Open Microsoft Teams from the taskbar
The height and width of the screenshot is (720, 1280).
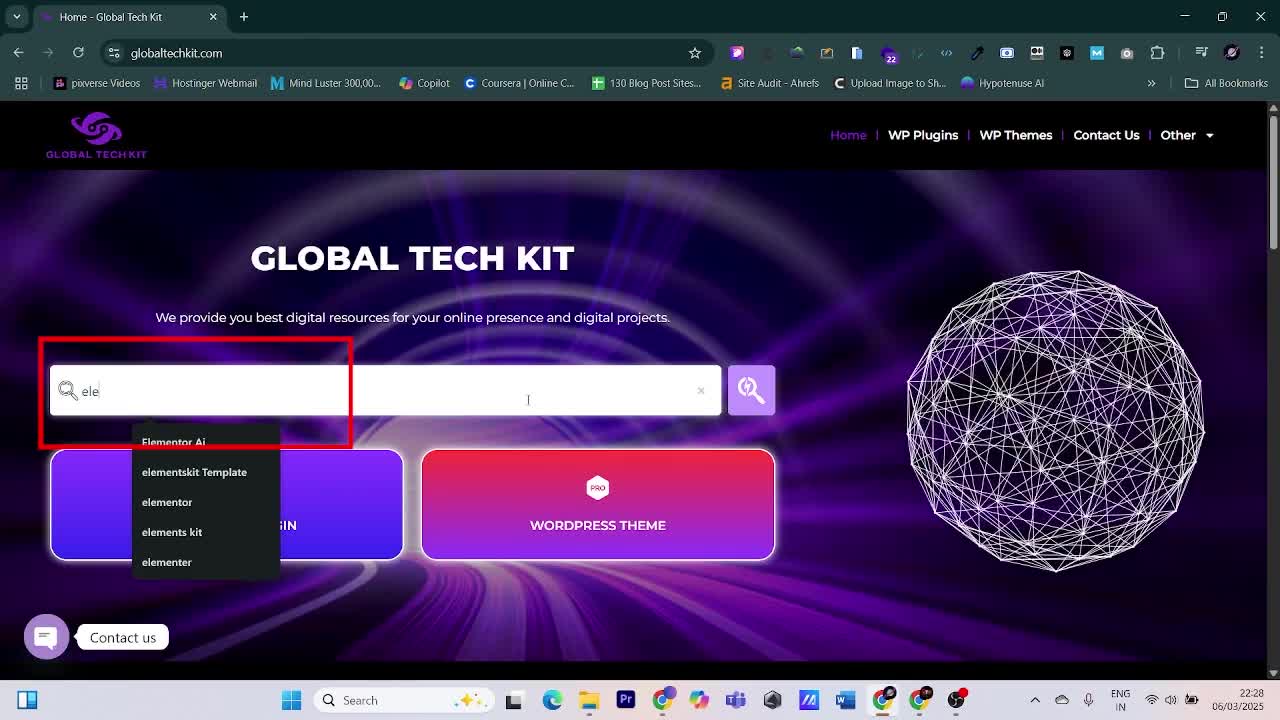click(736, 700)
